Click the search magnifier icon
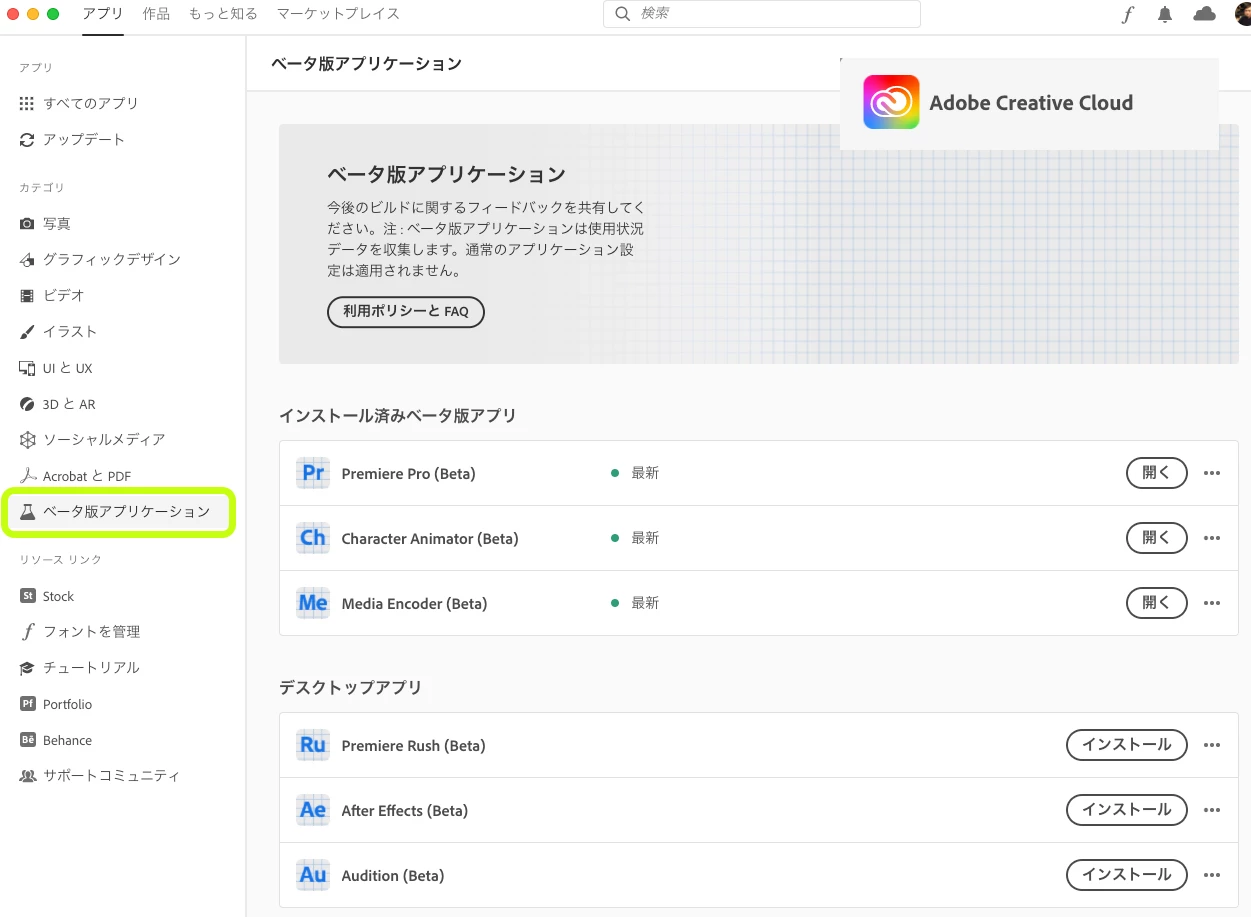 click(623, 14)
